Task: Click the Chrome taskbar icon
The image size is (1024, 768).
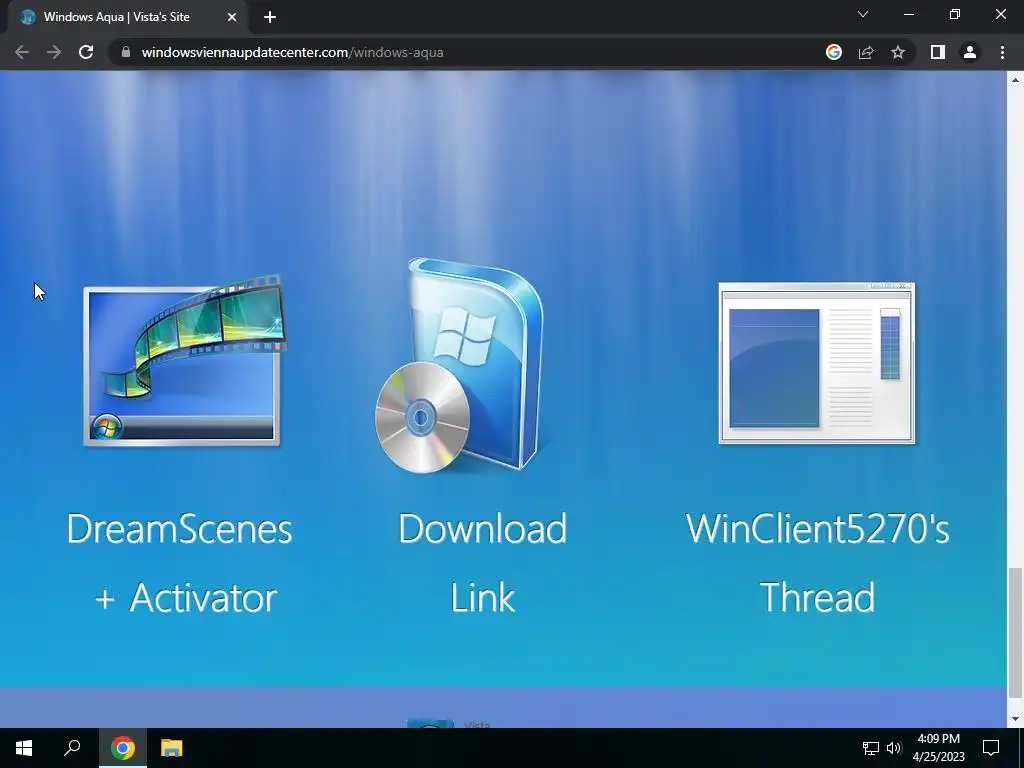Action: 123,748
